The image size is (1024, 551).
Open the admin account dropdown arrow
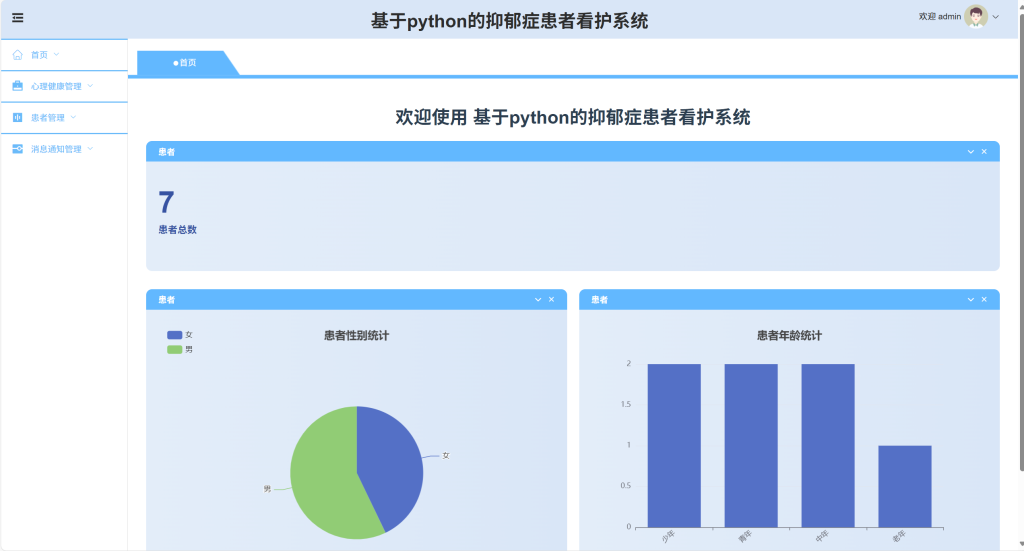[996, 17]
